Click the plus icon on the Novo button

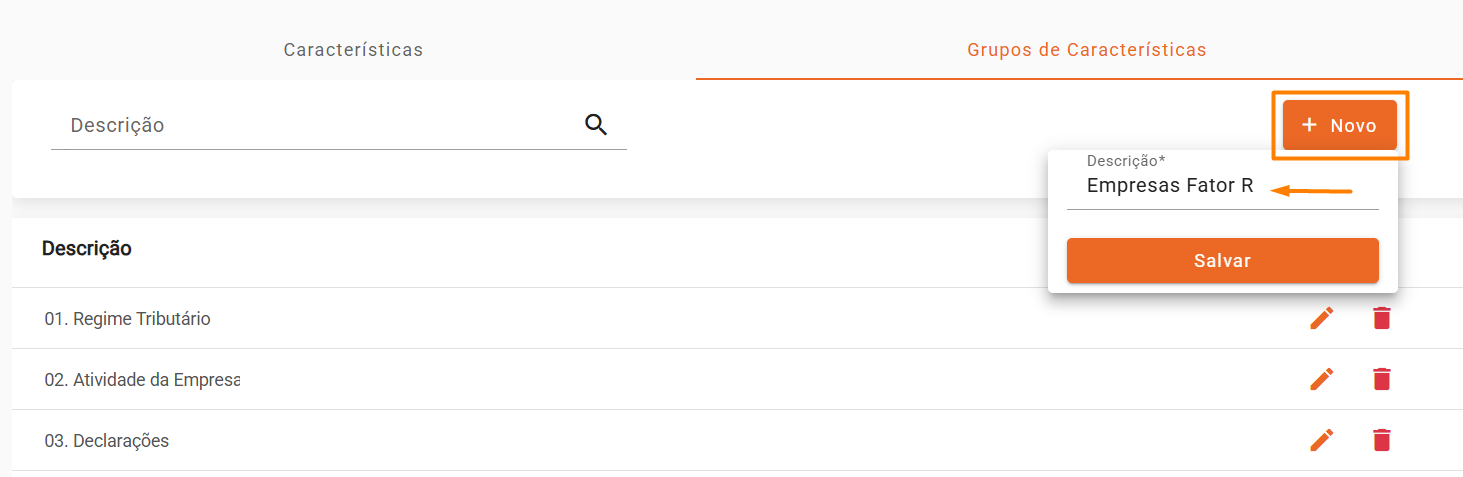click(x=1309, y=125)
